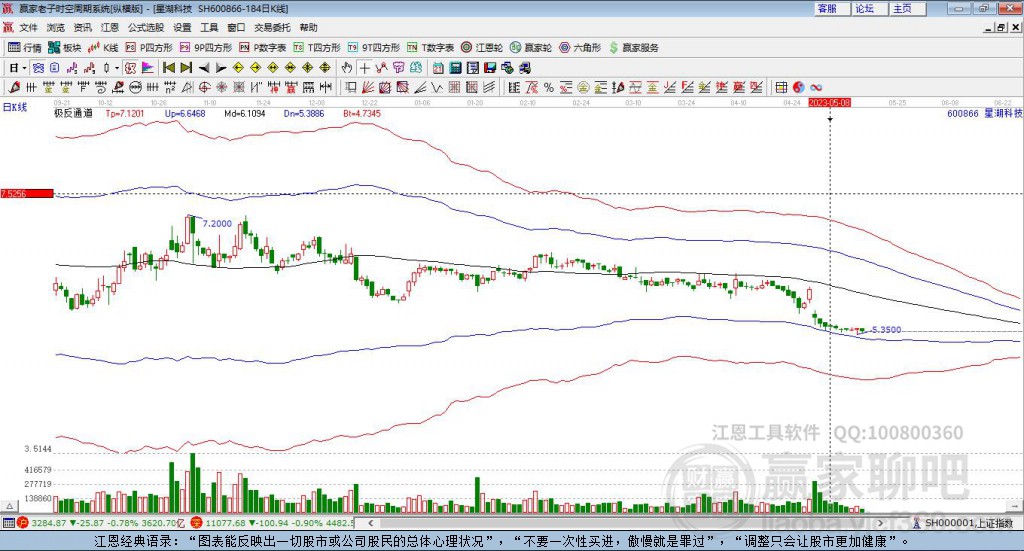Click the horizontal scrollbar right arrow
The image size is (1024, 551).
[880, 523]
